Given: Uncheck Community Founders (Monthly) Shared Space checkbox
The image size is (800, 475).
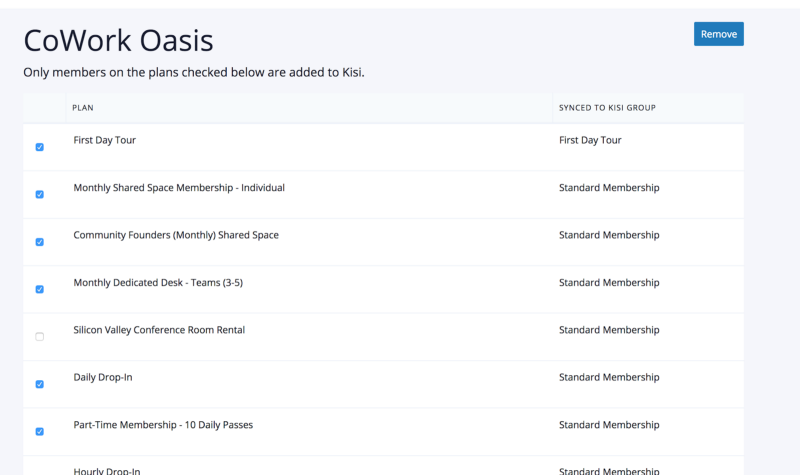Looking at the screenshot, I should [39, 242].
